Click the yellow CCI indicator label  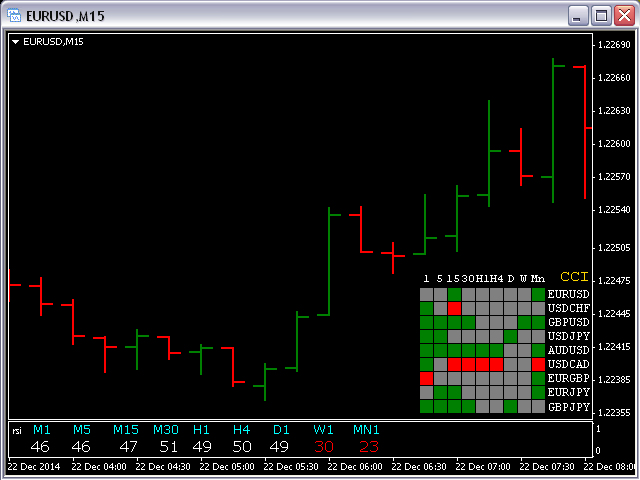click(574, 277)
